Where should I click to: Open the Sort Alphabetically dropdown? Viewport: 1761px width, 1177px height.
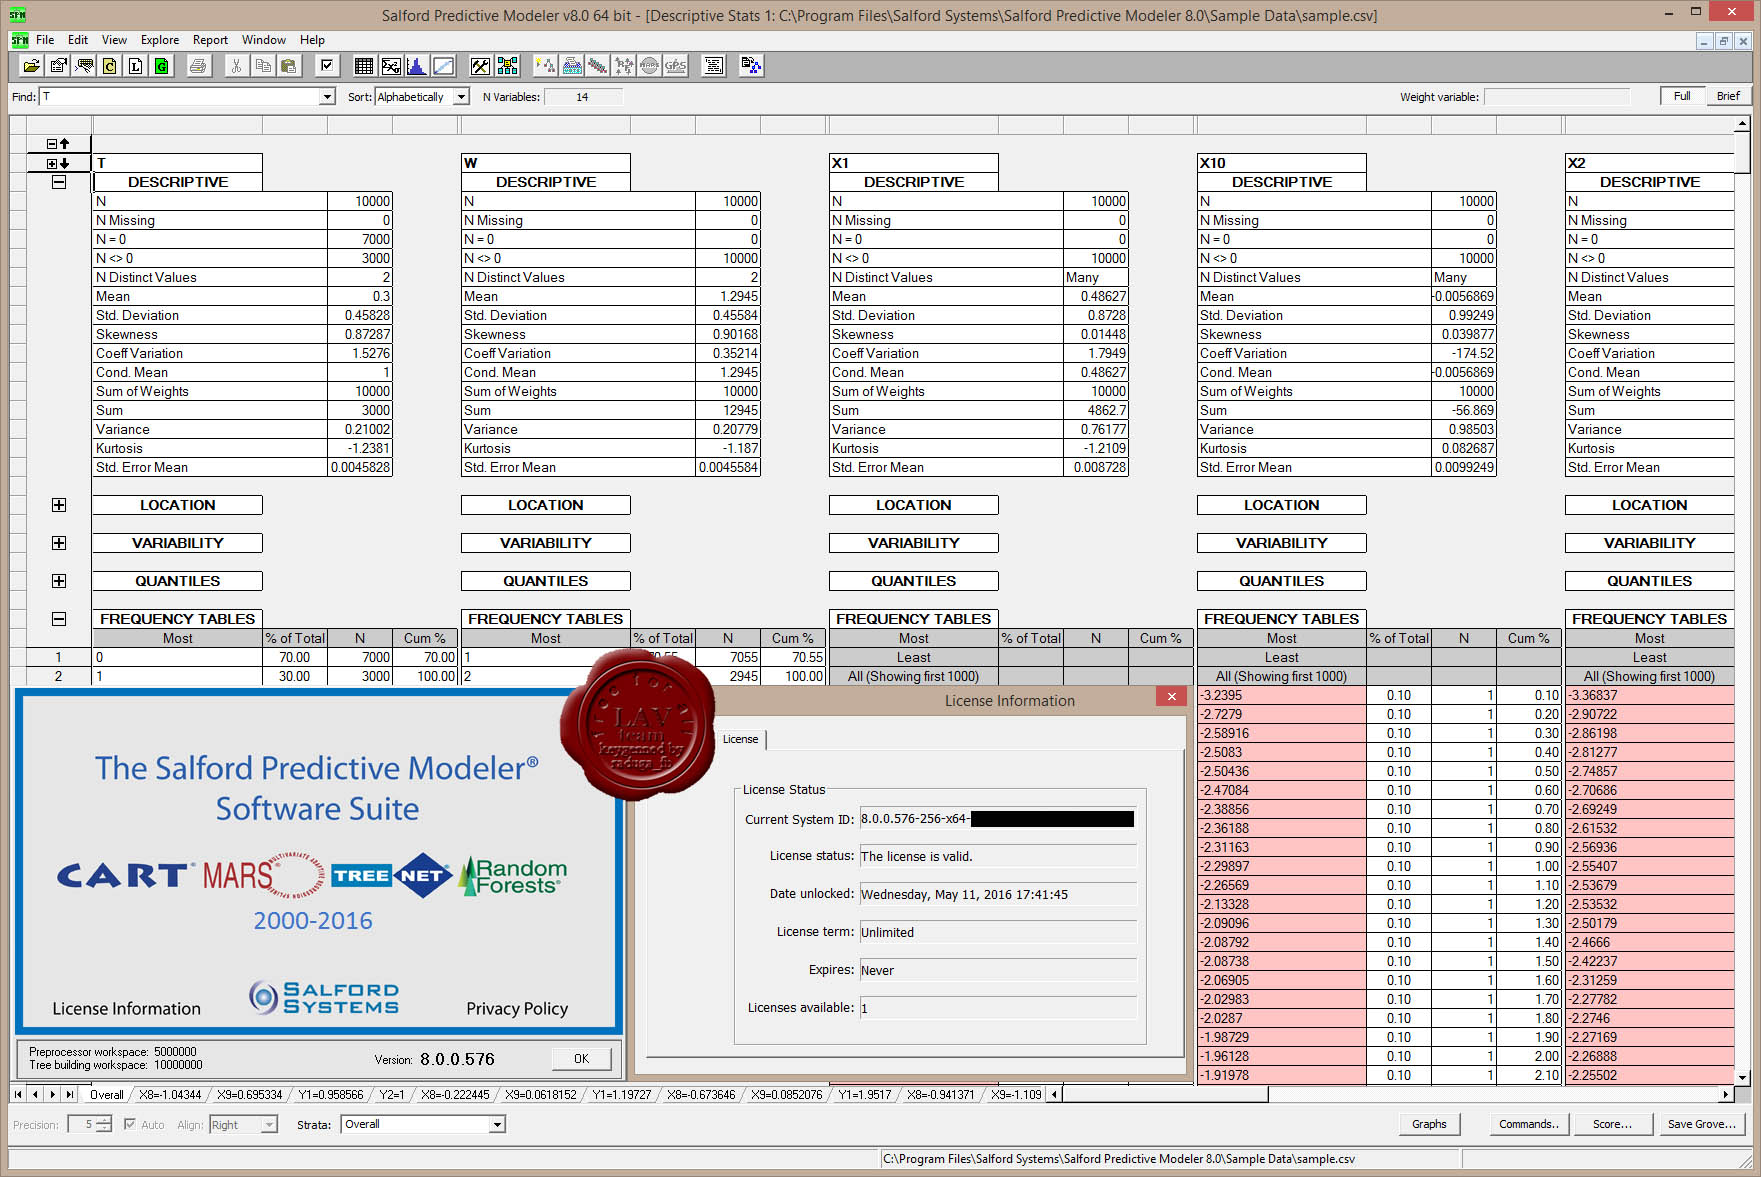461,97
